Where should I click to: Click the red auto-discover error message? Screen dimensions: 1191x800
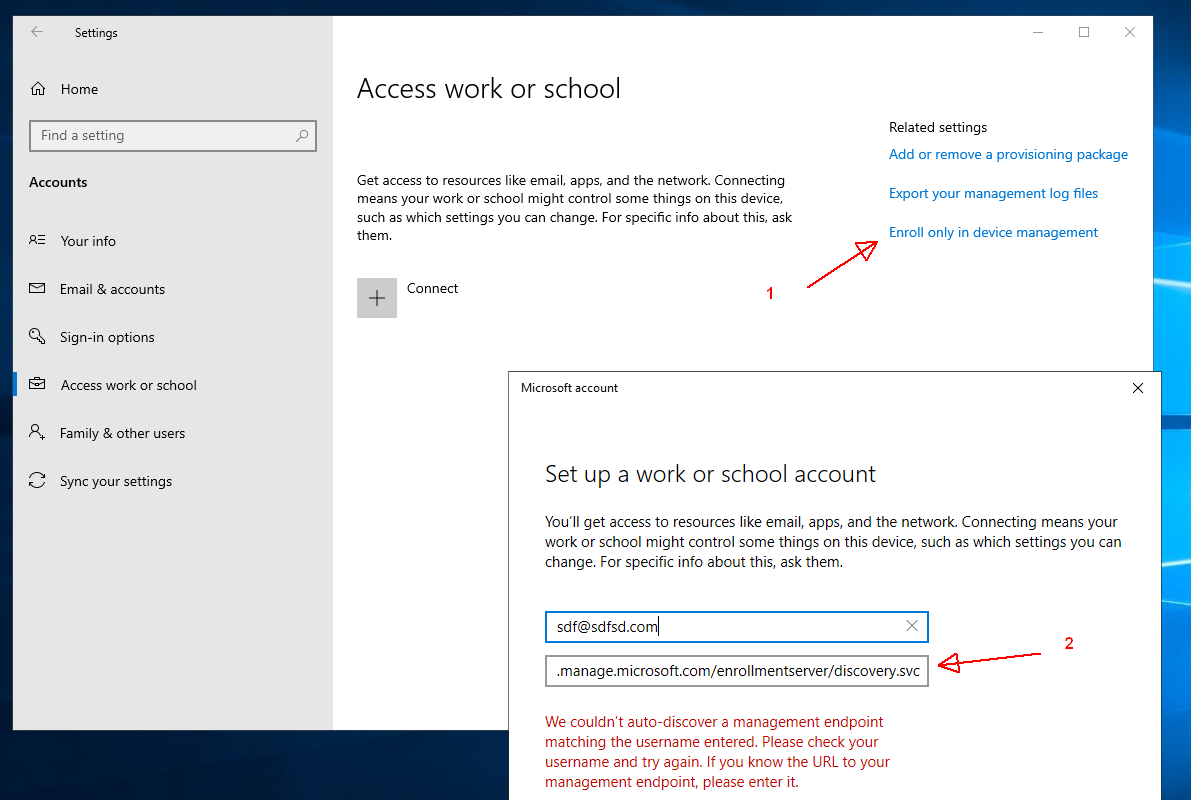tap(717, 751)
